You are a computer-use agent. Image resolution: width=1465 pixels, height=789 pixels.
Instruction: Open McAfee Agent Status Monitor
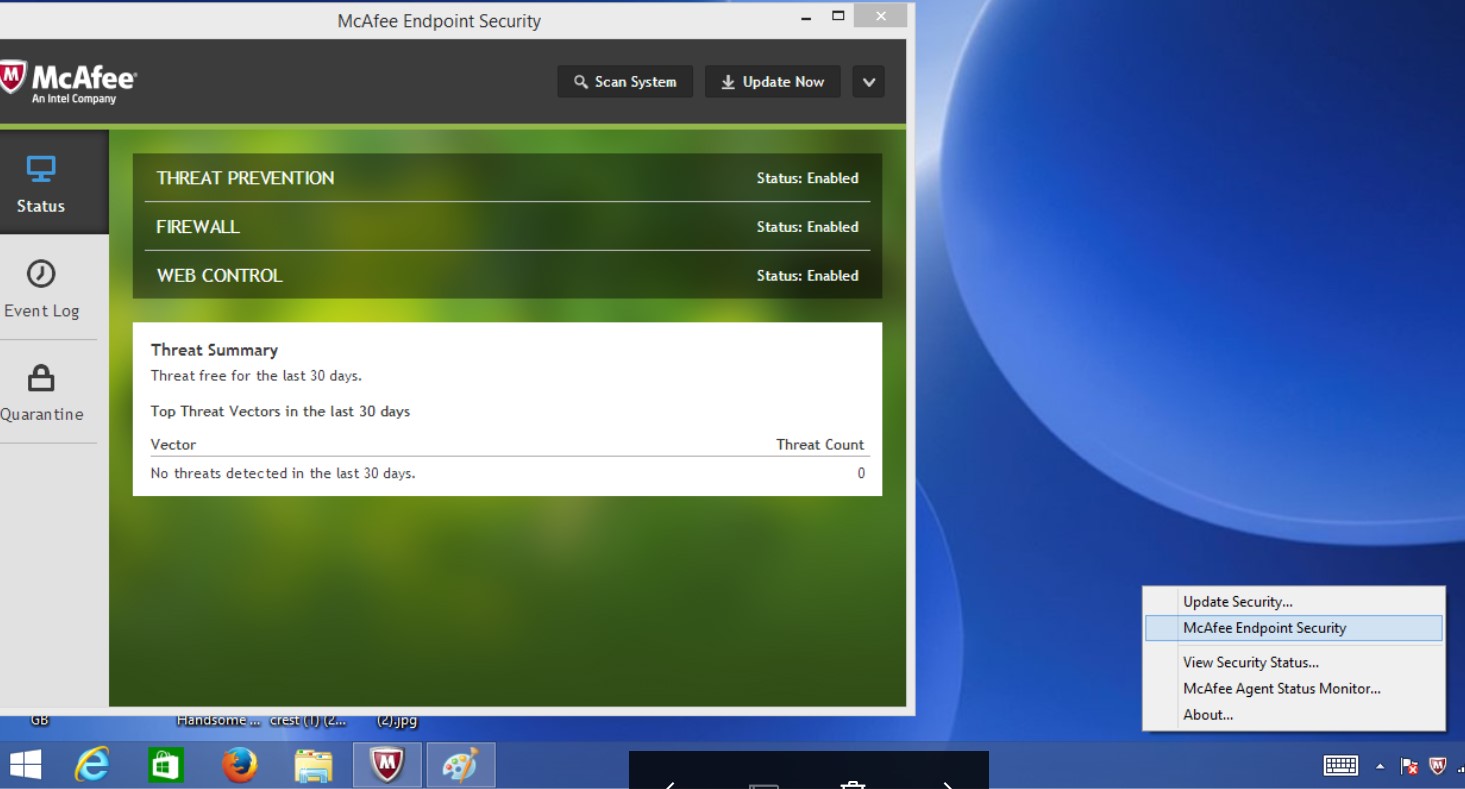1281,688
